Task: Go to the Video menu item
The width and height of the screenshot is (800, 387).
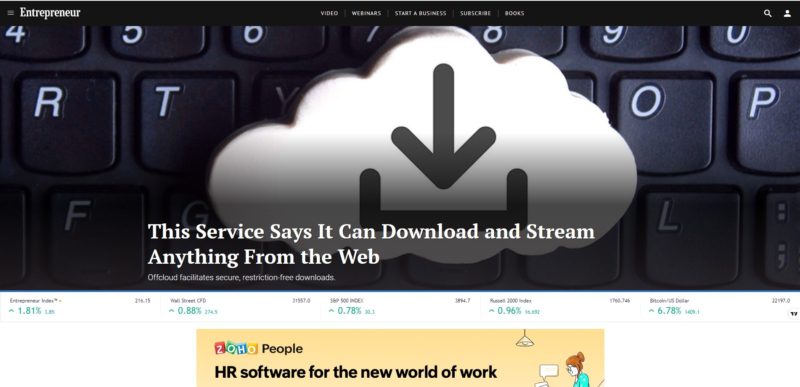Action: click(329, 13)
